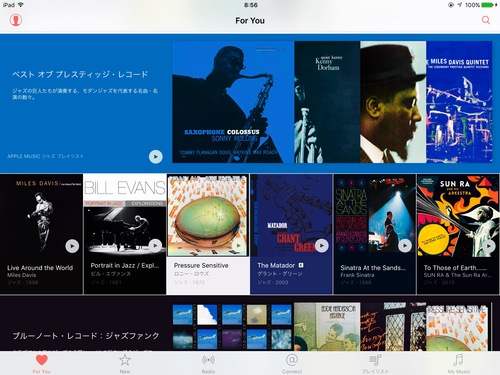Open the account profile icon
500x375 pixels.
[x=16, y=20]
